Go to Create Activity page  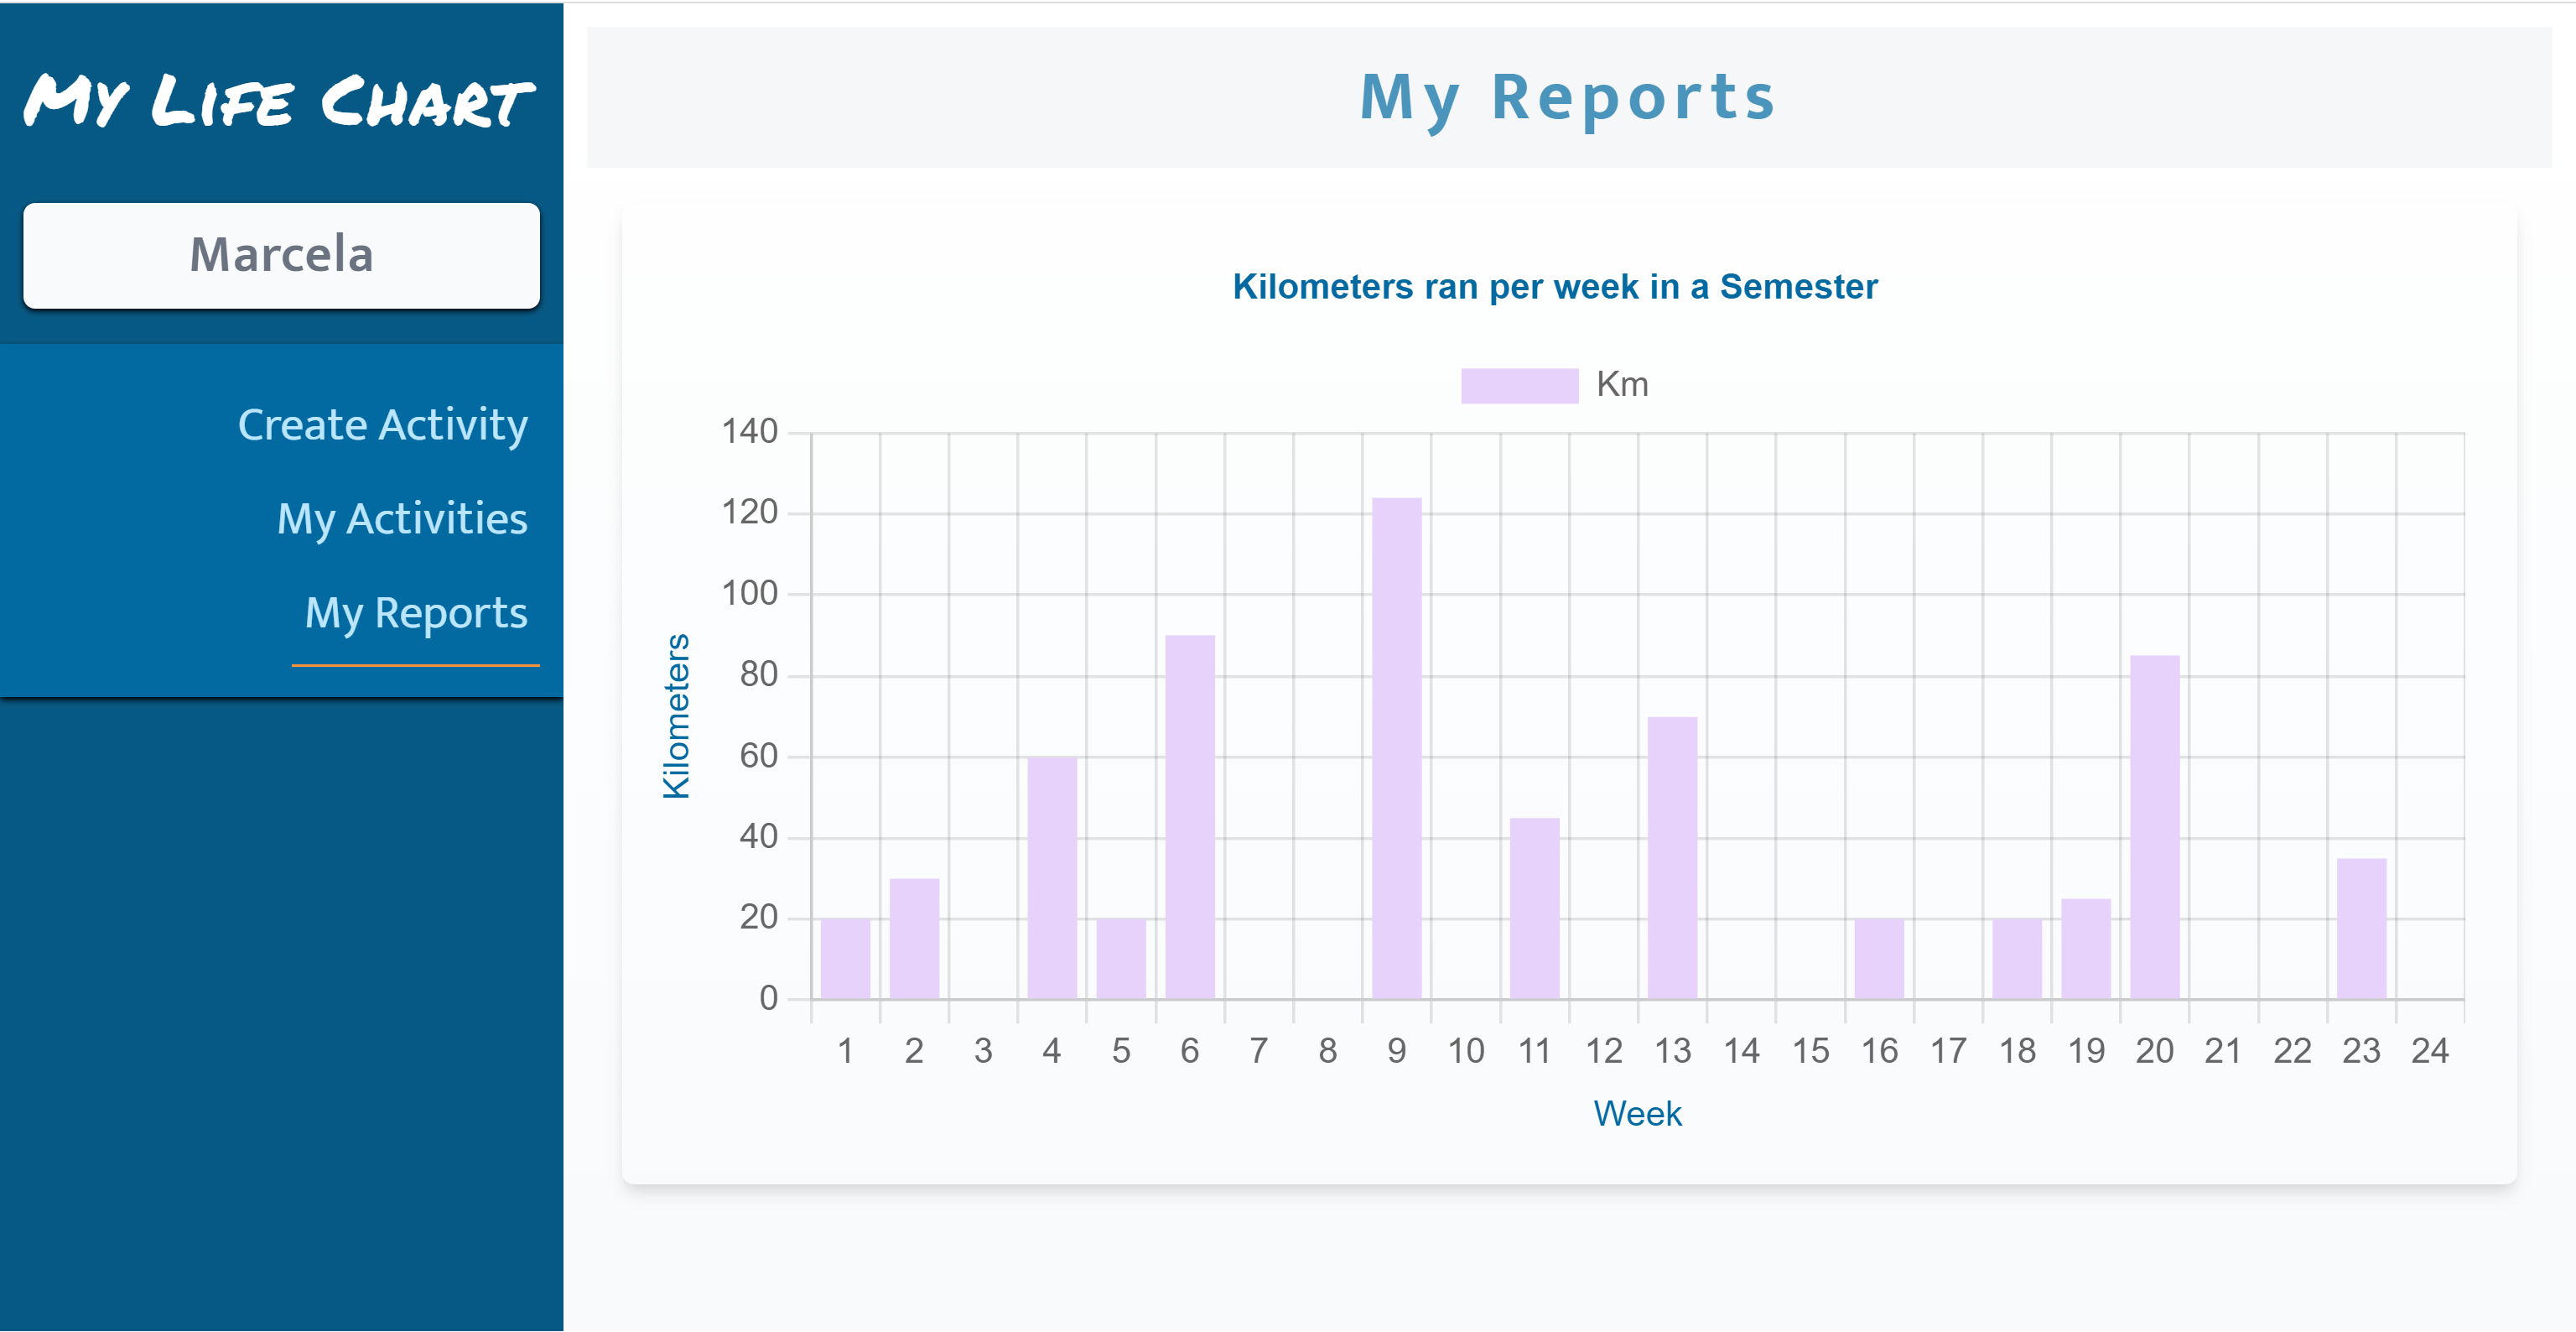382,425
